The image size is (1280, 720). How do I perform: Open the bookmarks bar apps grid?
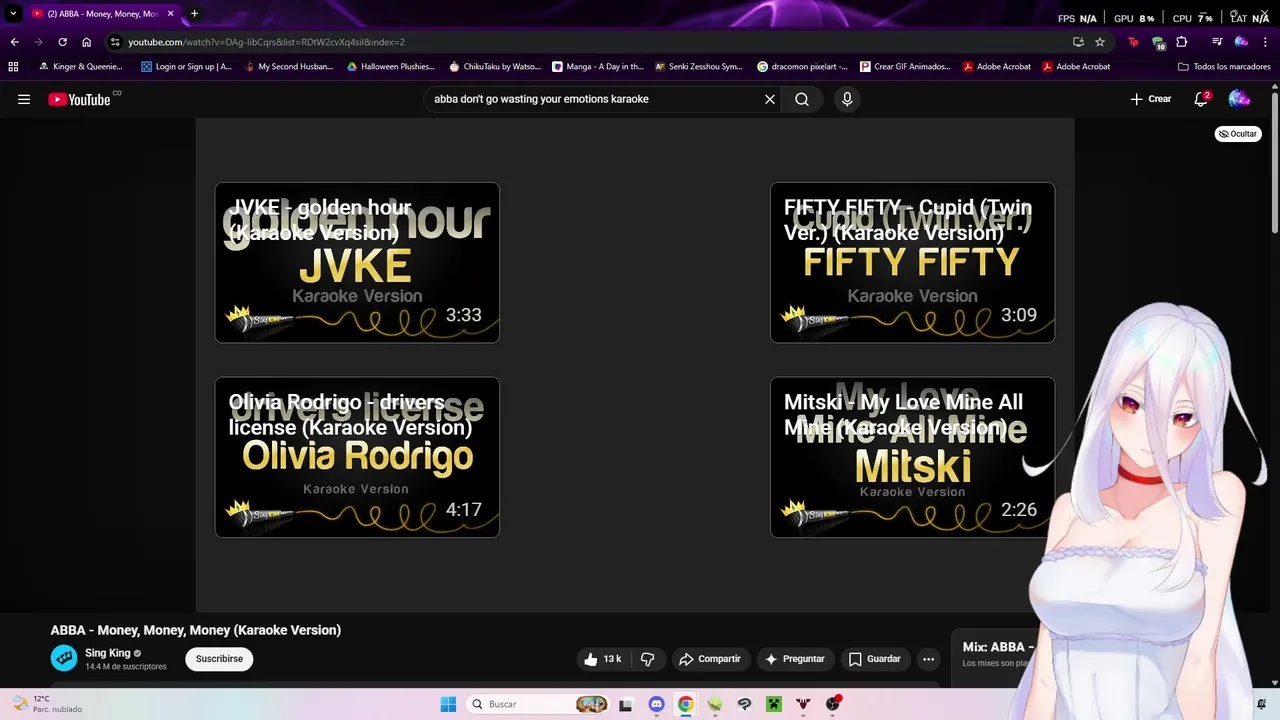pyautogui.click(x=13, y=67)
